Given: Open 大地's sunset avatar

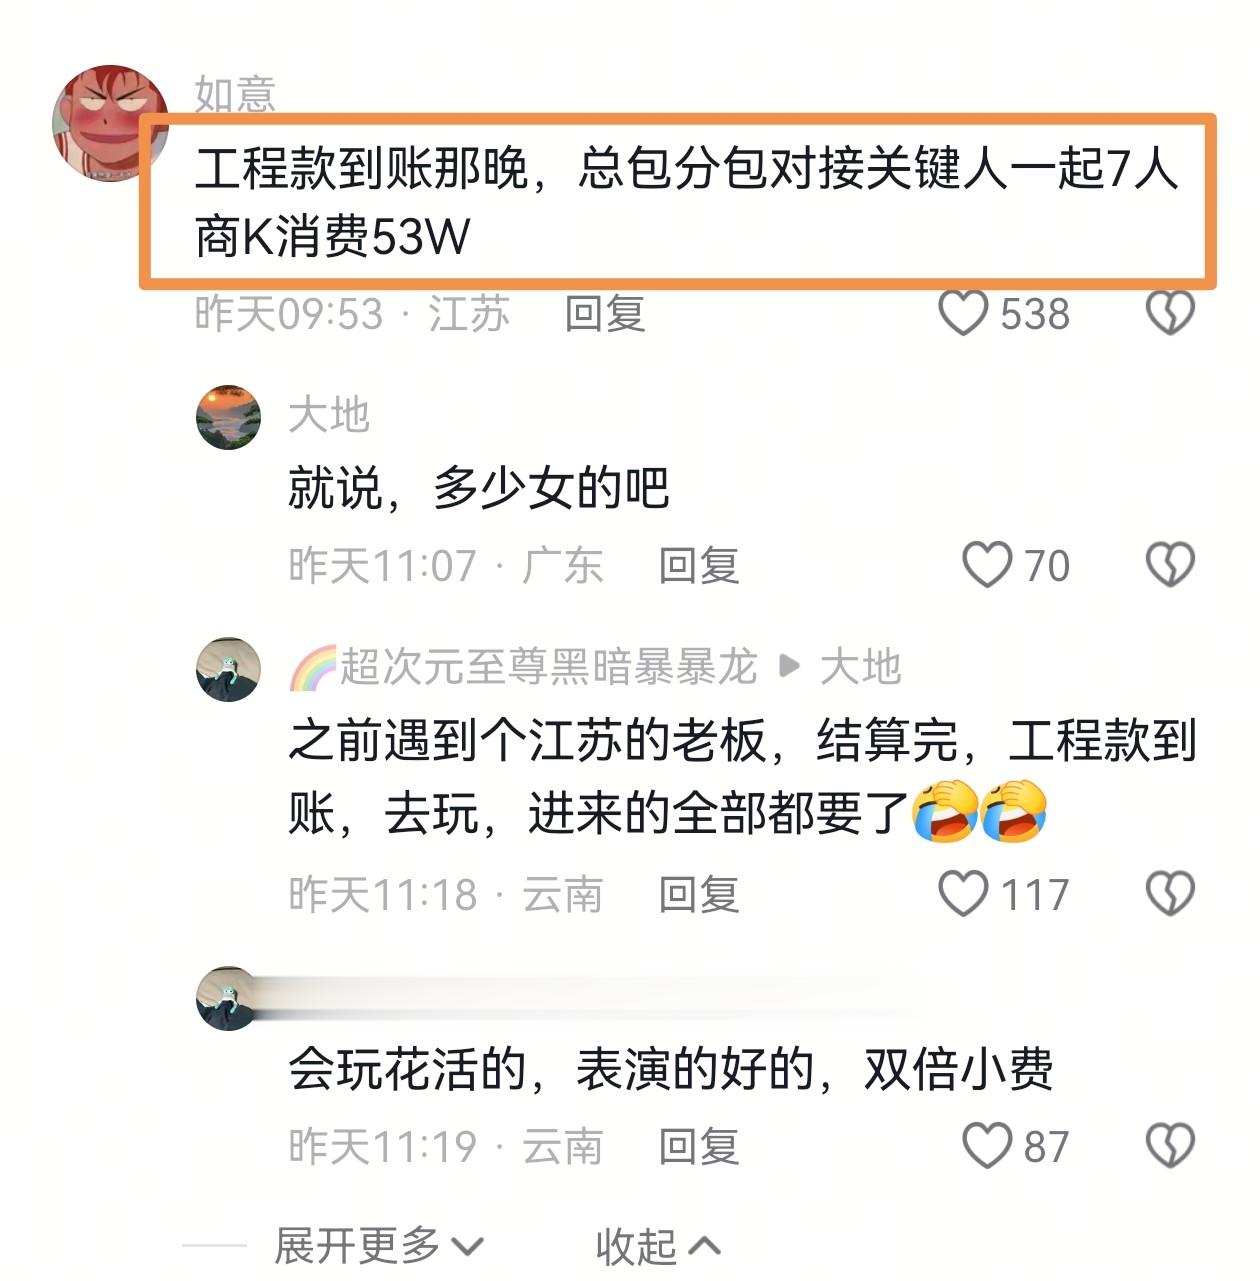Looking at the screenshot, I should pos(228,417).
